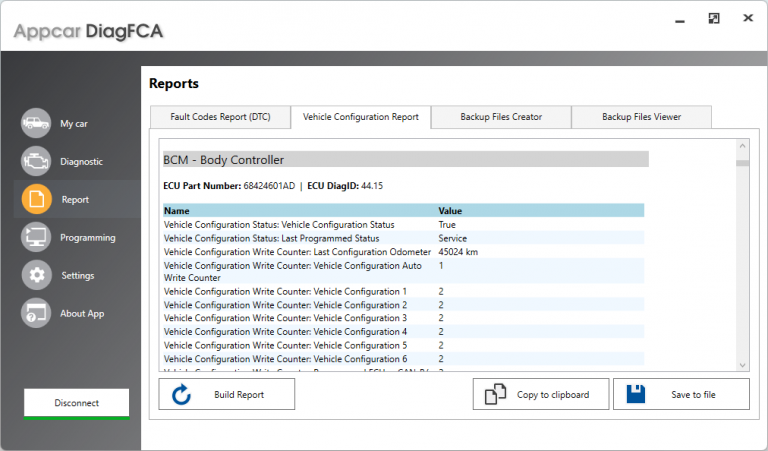Open the Diagnostic engine icon
Image resolution: width=768 pixels, height=451 pixels.
pos(36,162)
